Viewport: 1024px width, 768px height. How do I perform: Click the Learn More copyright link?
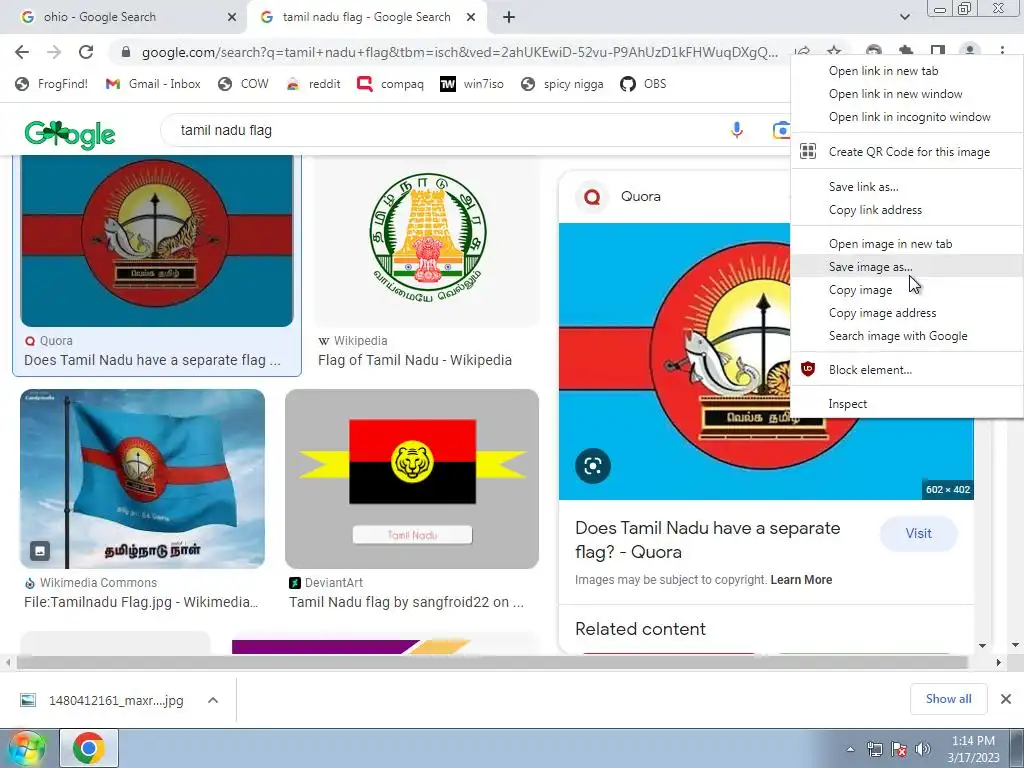801,580
